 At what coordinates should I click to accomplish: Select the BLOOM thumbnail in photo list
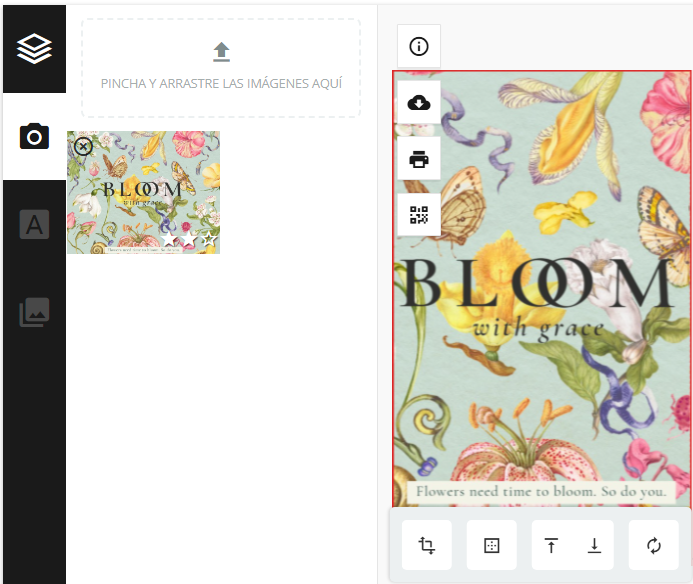[143, 192]
